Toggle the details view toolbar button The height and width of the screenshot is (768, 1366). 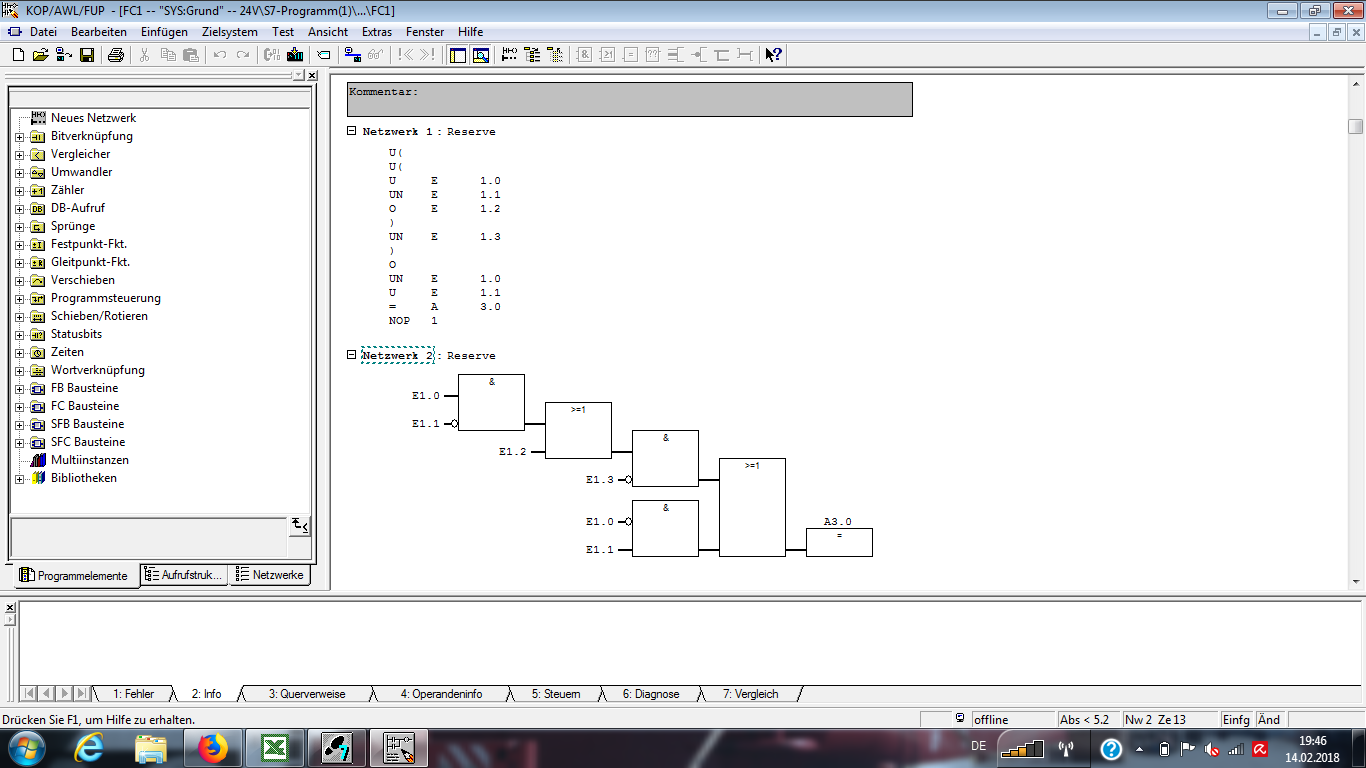point(481,55)
